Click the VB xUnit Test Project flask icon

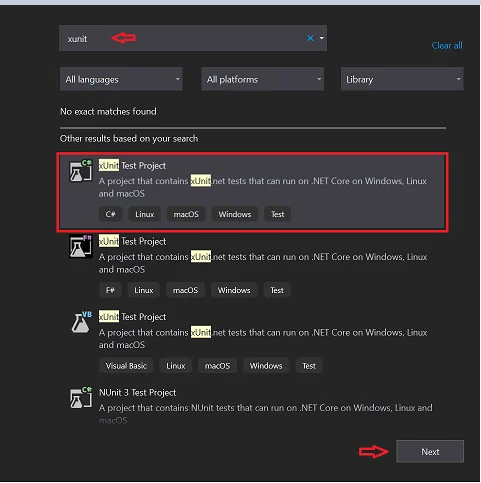click(x=81, y=322)
